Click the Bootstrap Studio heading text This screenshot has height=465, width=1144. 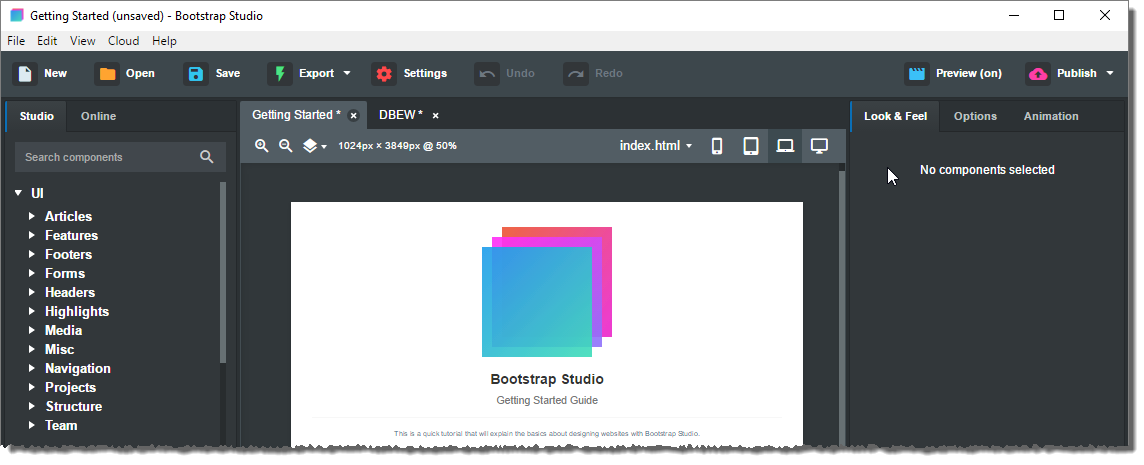pos(547,380)
